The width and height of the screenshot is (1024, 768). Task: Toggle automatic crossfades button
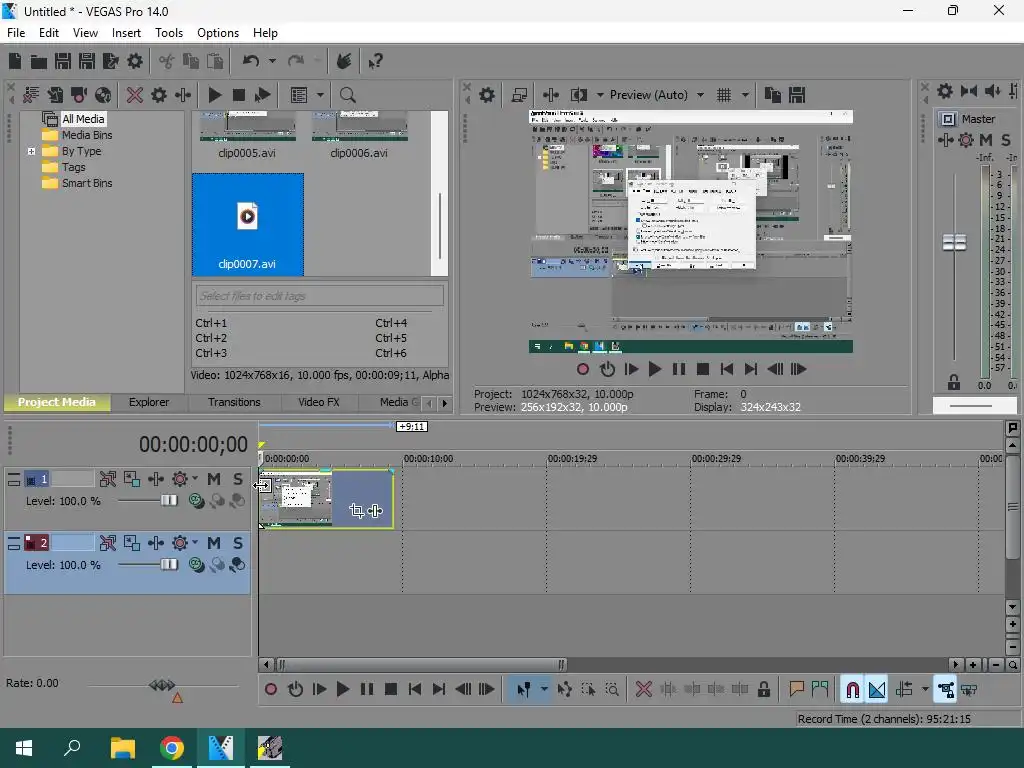(877, 690)
